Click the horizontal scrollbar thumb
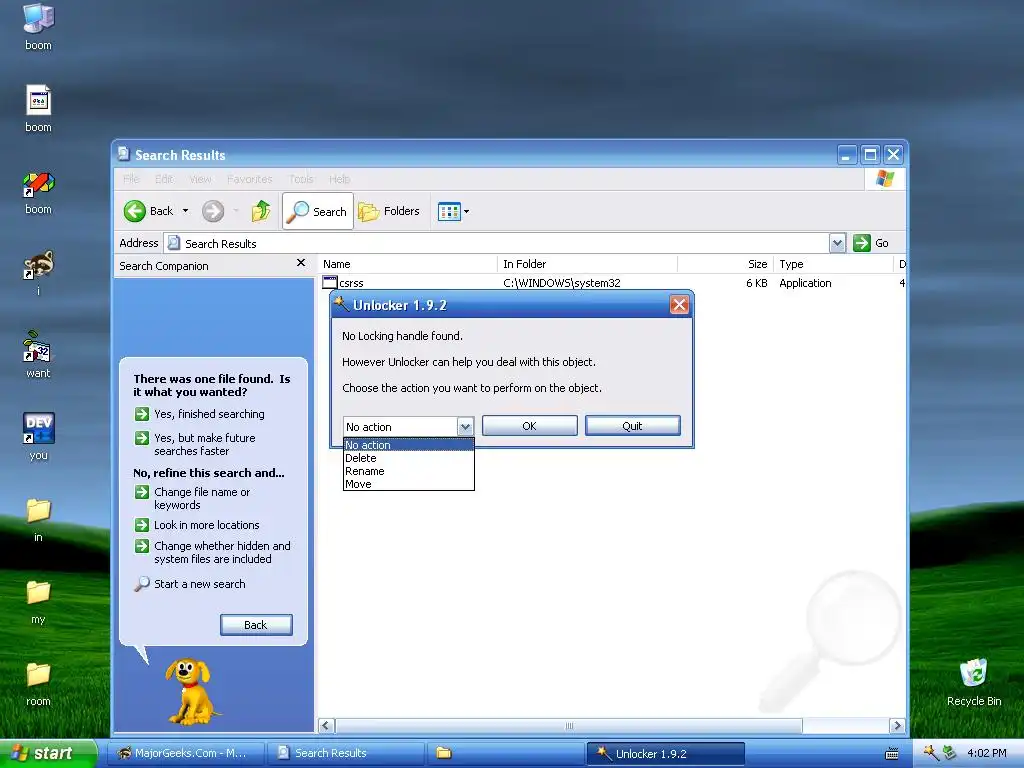This screenshot has width=1024, height=768. pos(569,726)
